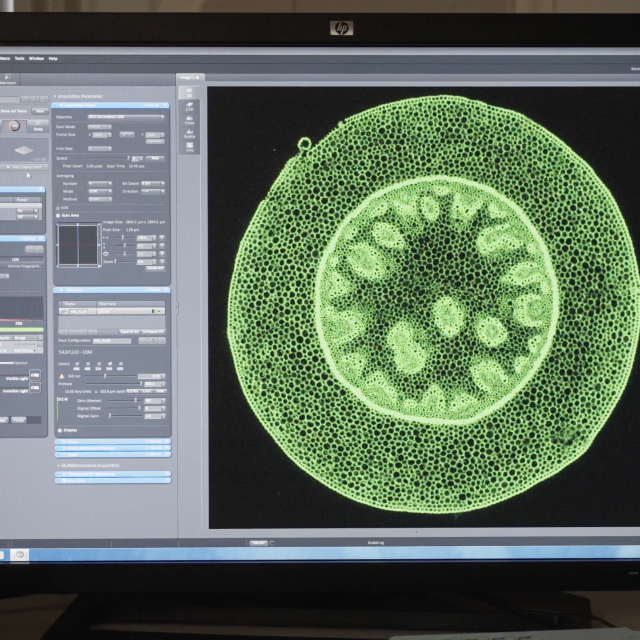Switch to the Image 1 document tab
Viewport: 640px width, 640px height.
click(189, 77)
